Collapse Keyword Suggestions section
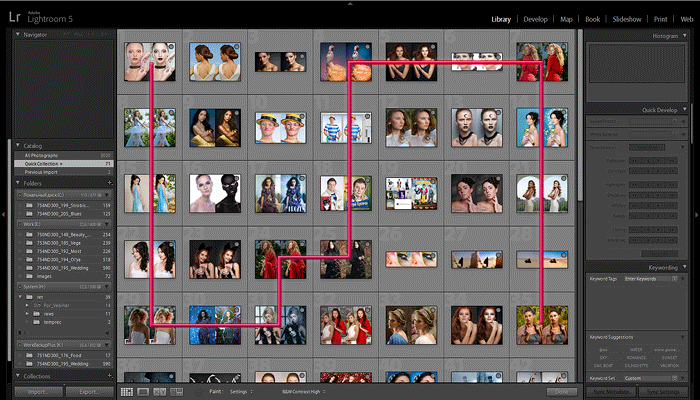 tap(683, 337)
